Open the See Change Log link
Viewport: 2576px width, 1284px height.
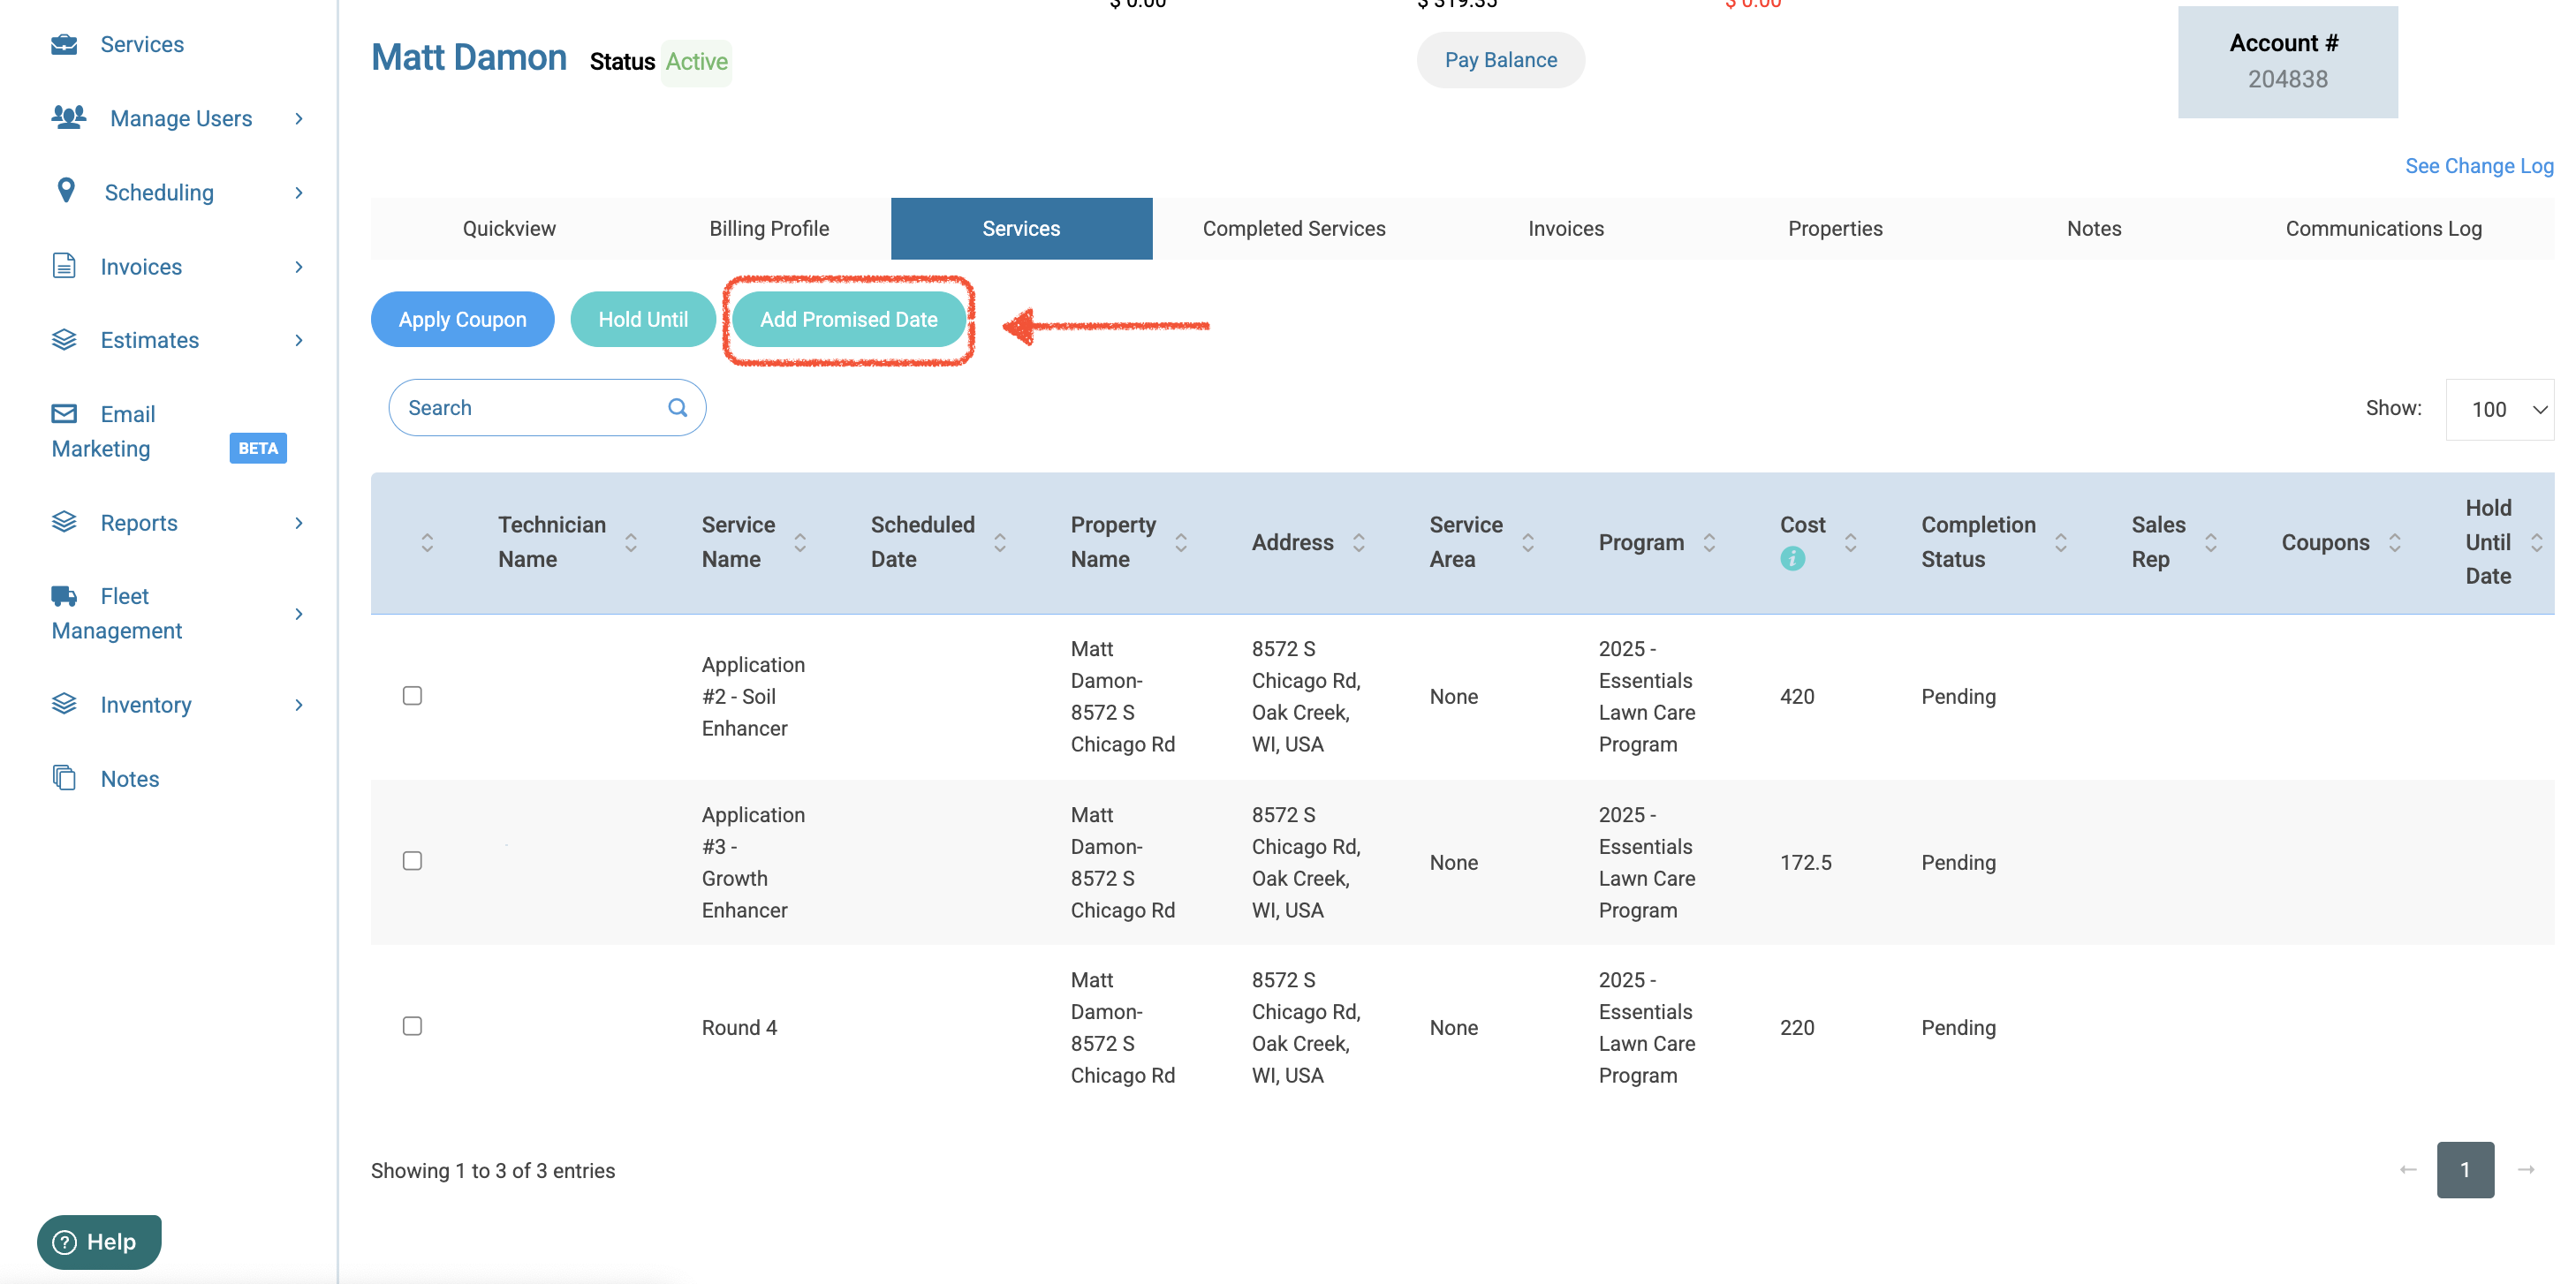tap(2478, 166)
